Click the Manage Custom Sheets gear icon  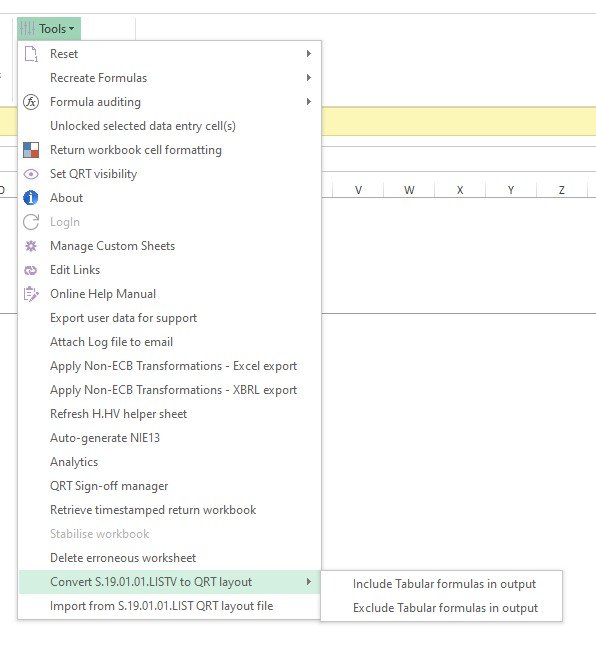pos(31,246)
